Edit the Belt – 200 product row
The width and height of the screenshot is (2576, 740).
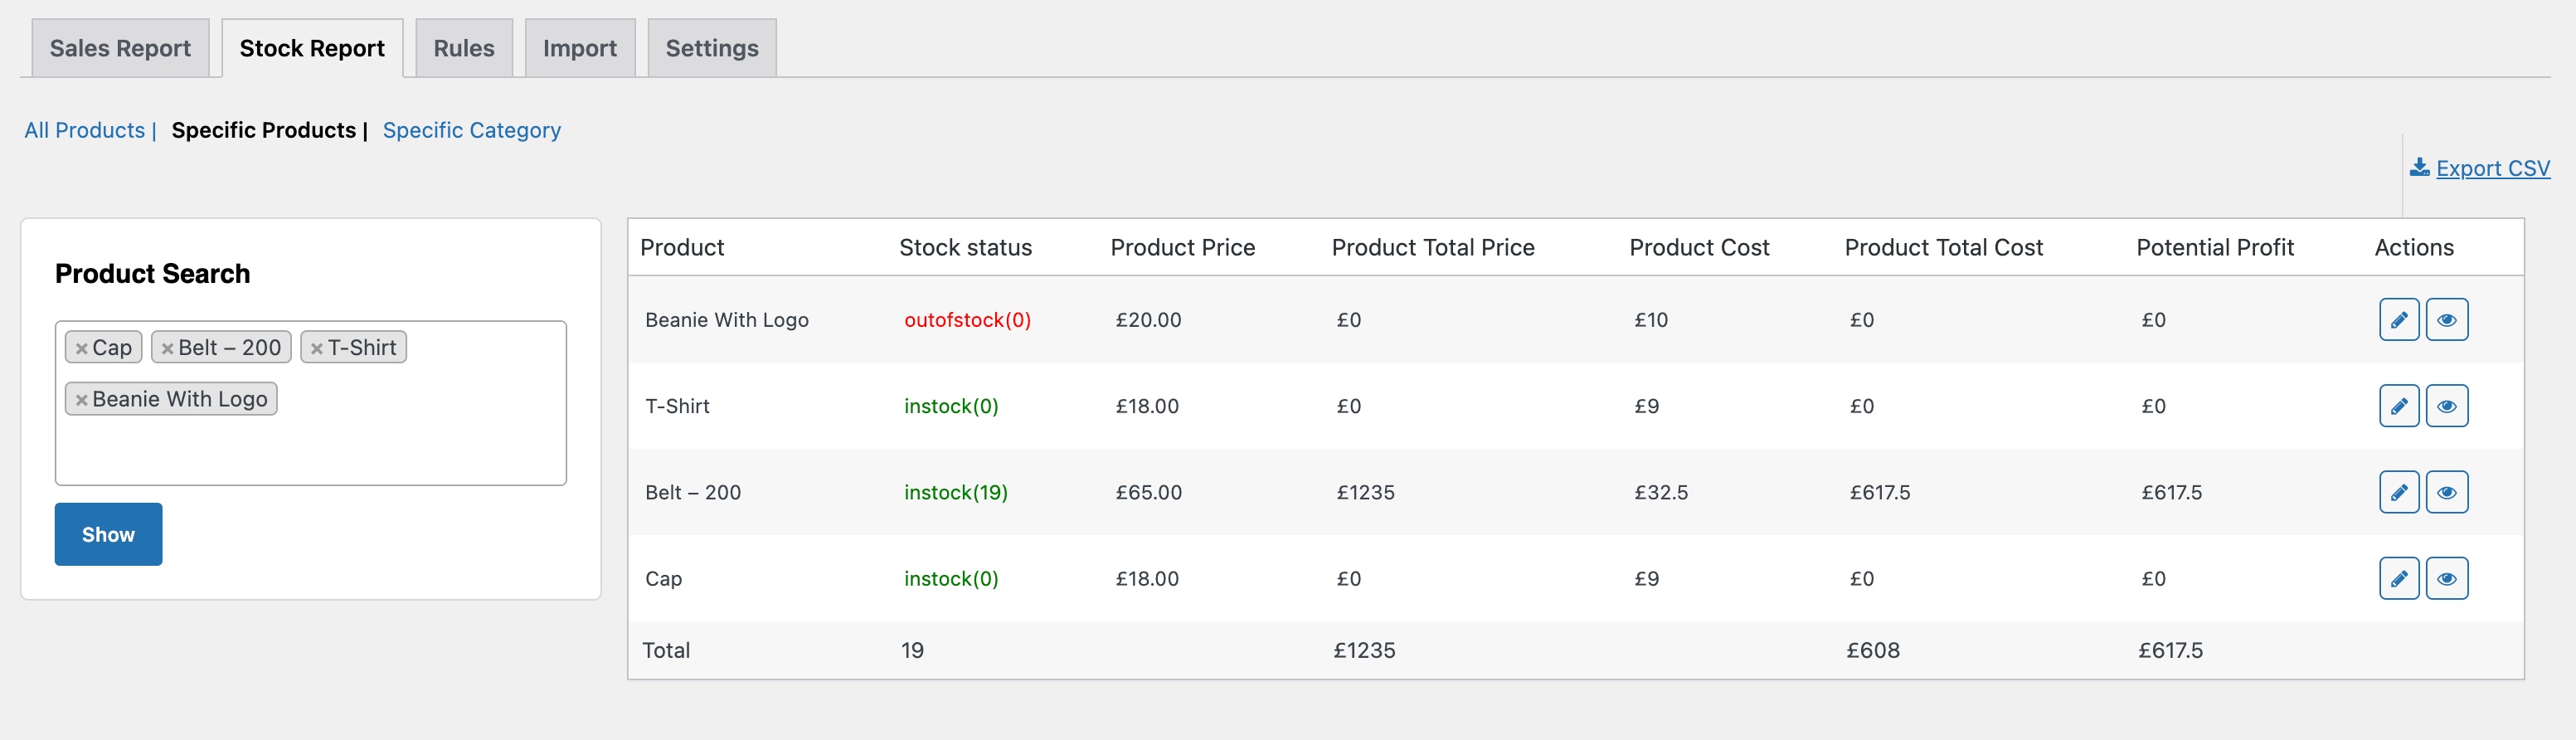click(x=2398, y=491)
